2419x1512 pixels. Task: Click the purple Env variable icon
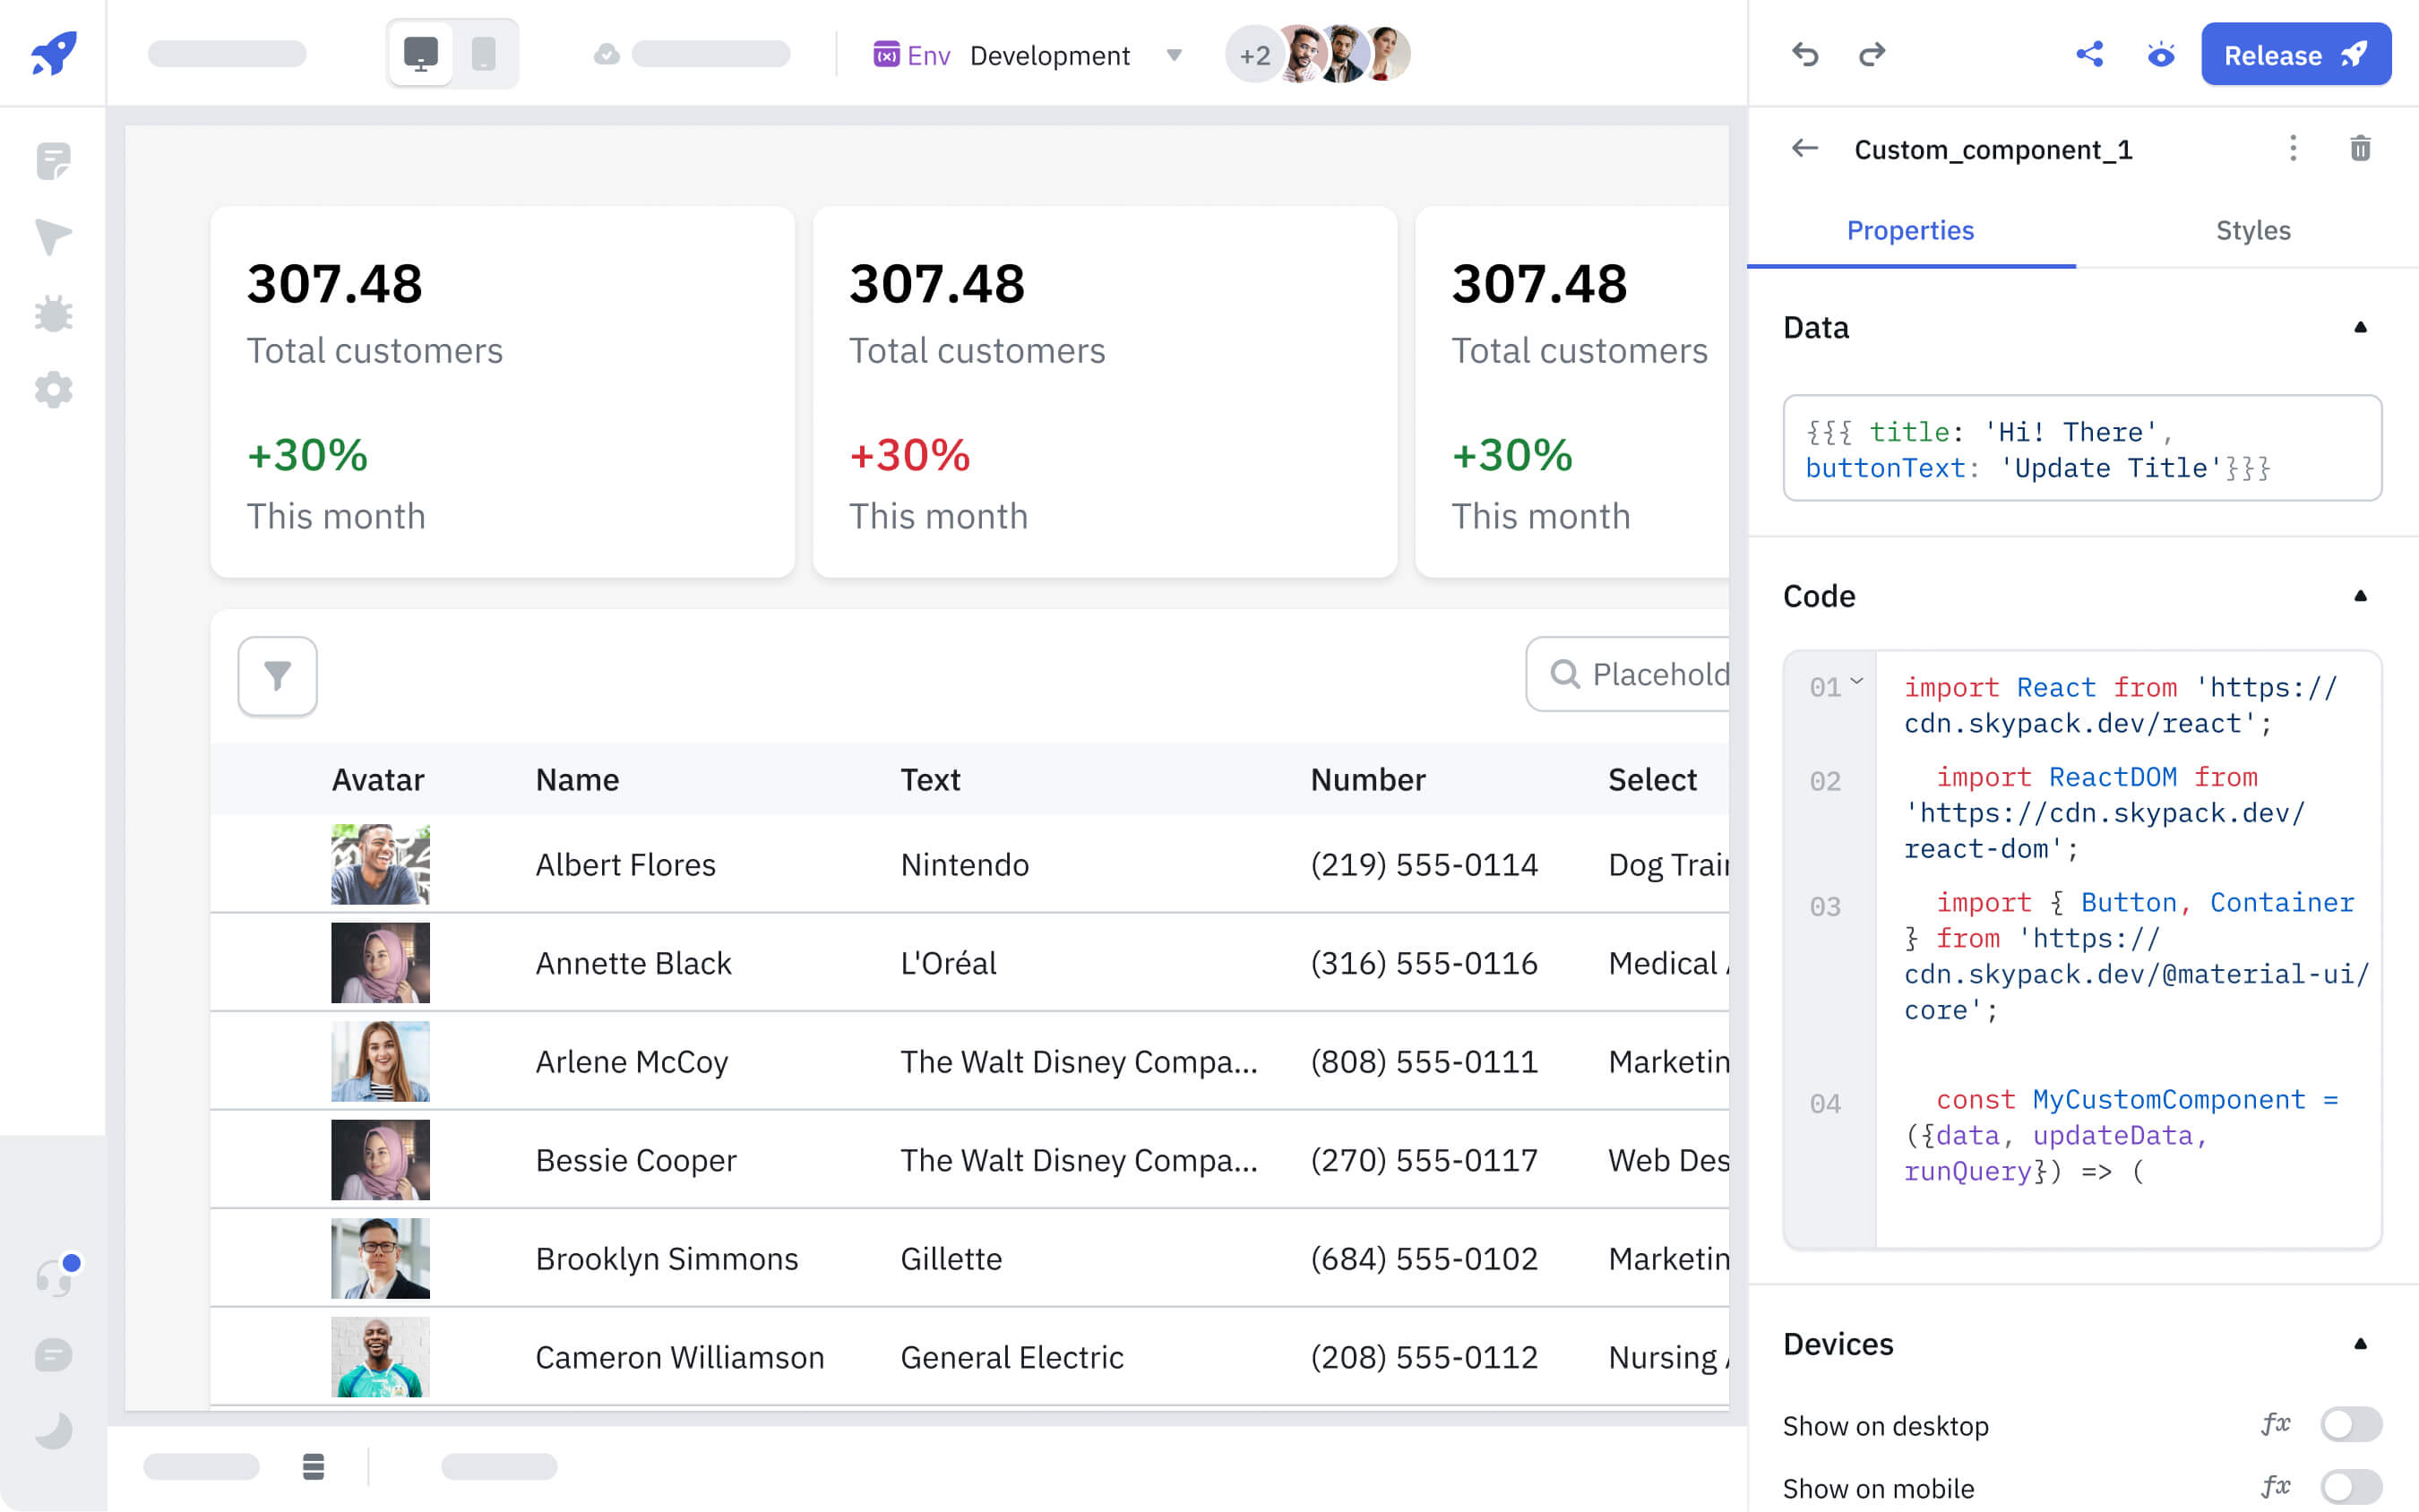(x=886, y=54)
